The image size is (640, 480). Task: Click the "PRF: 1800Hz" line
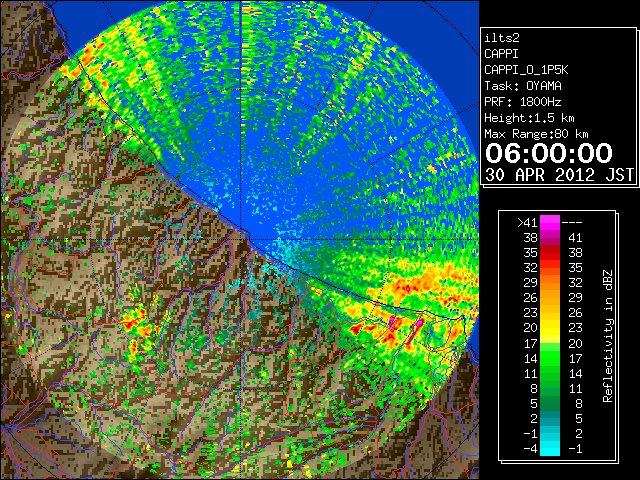(x=522, y=102)
